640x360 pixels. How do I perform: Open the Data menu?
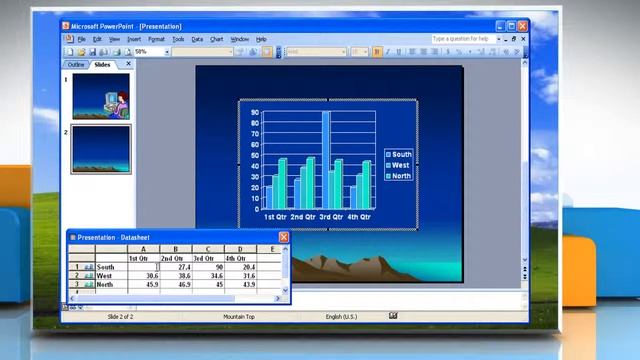pos(197,39)
